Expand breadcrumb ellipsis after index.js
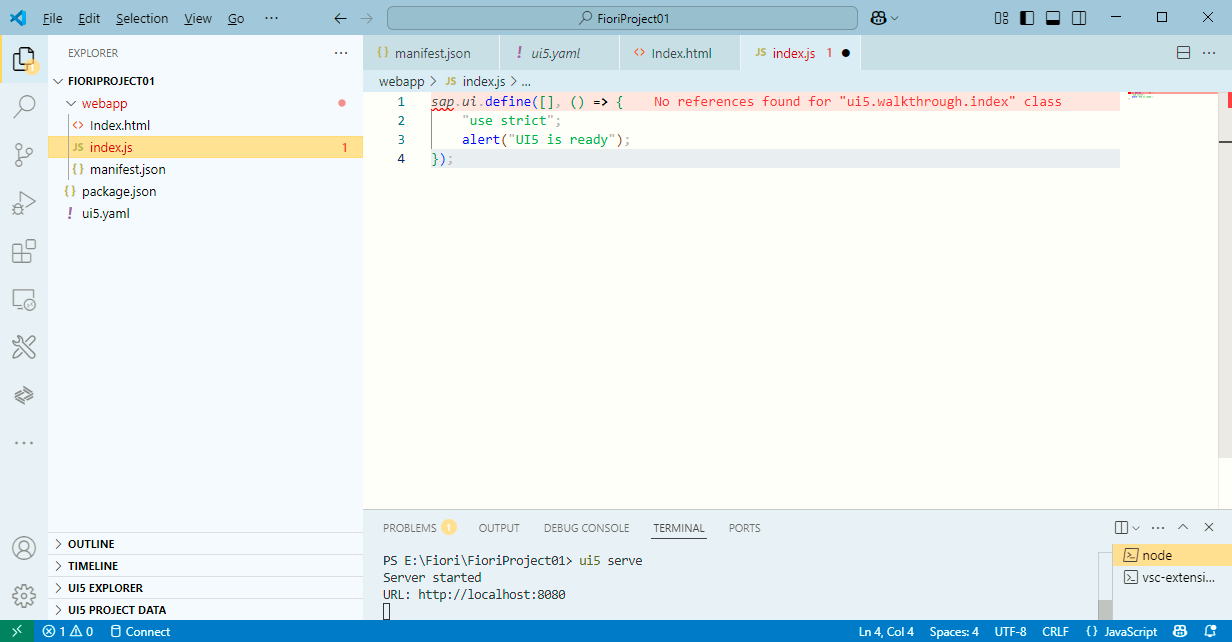1232x642 pixels. 526,81
